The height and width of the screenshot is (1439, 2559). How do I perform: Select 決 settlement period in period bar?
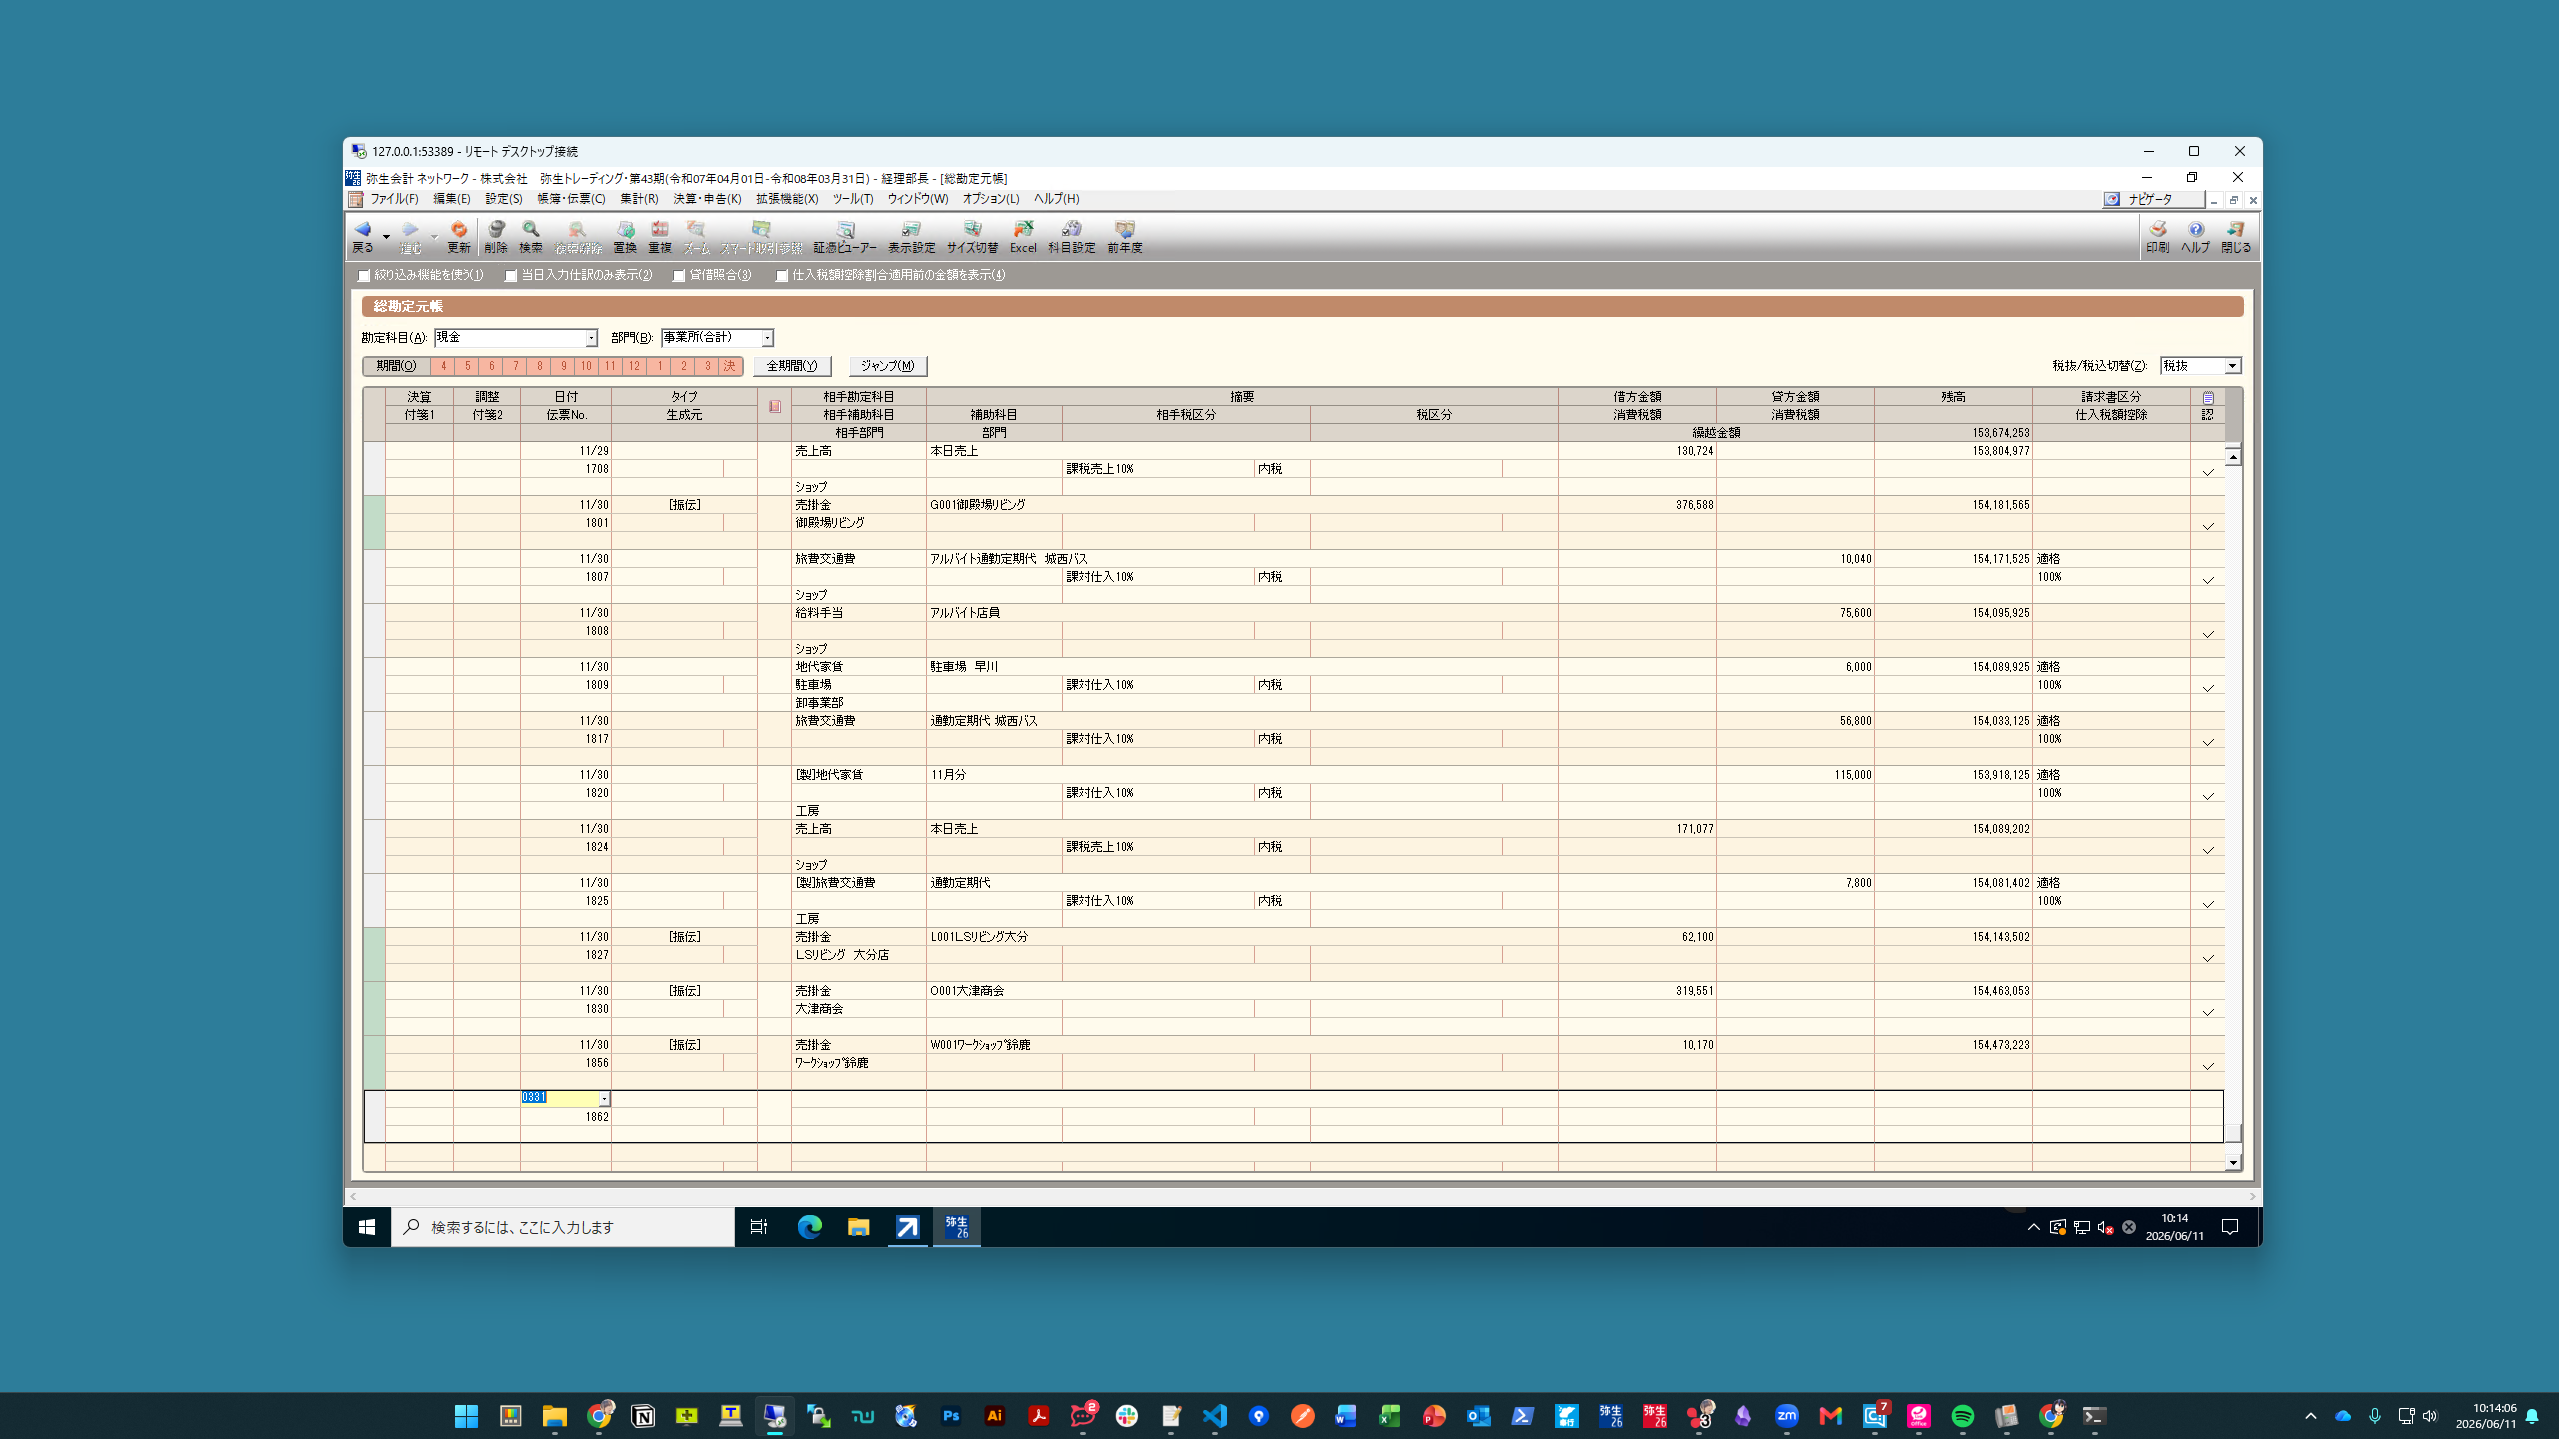730,366
